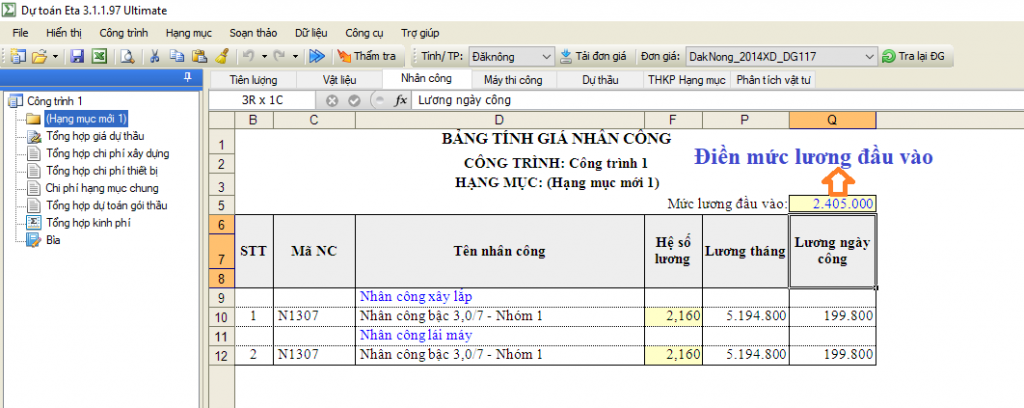Click the new project toolbar icon

pos(18,57)
